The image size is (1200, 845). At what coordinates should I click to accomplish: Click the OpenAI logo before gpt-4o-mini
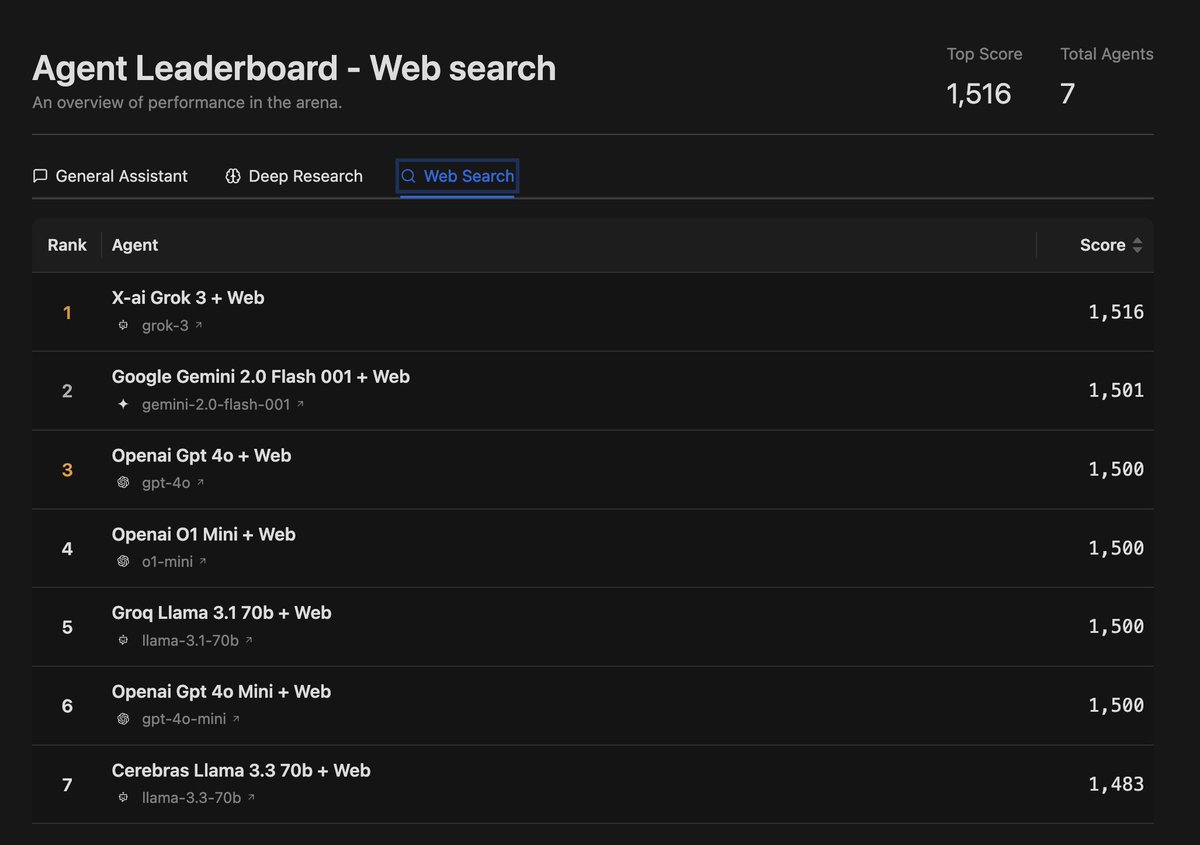123,720
